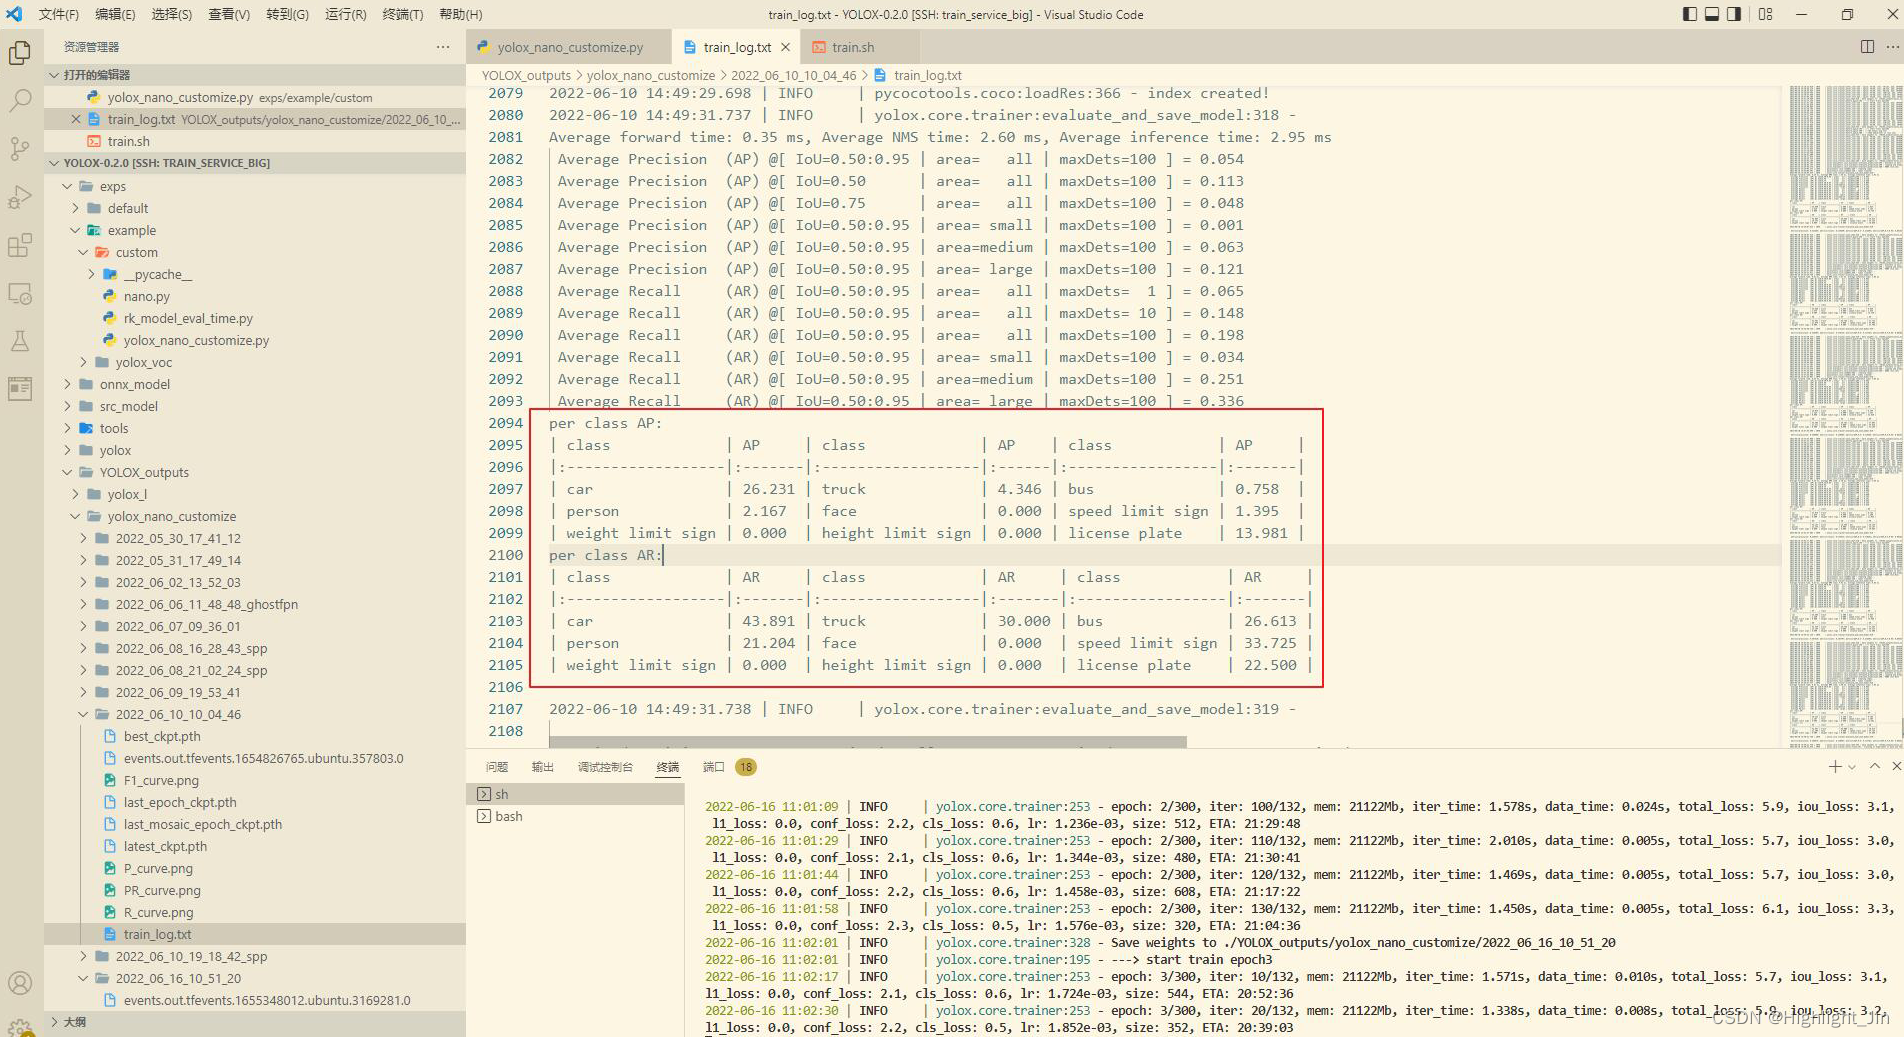This screenshot has height=1037, width=1904.
Task: Open the Source Control view
Action: tap(20, 148)
